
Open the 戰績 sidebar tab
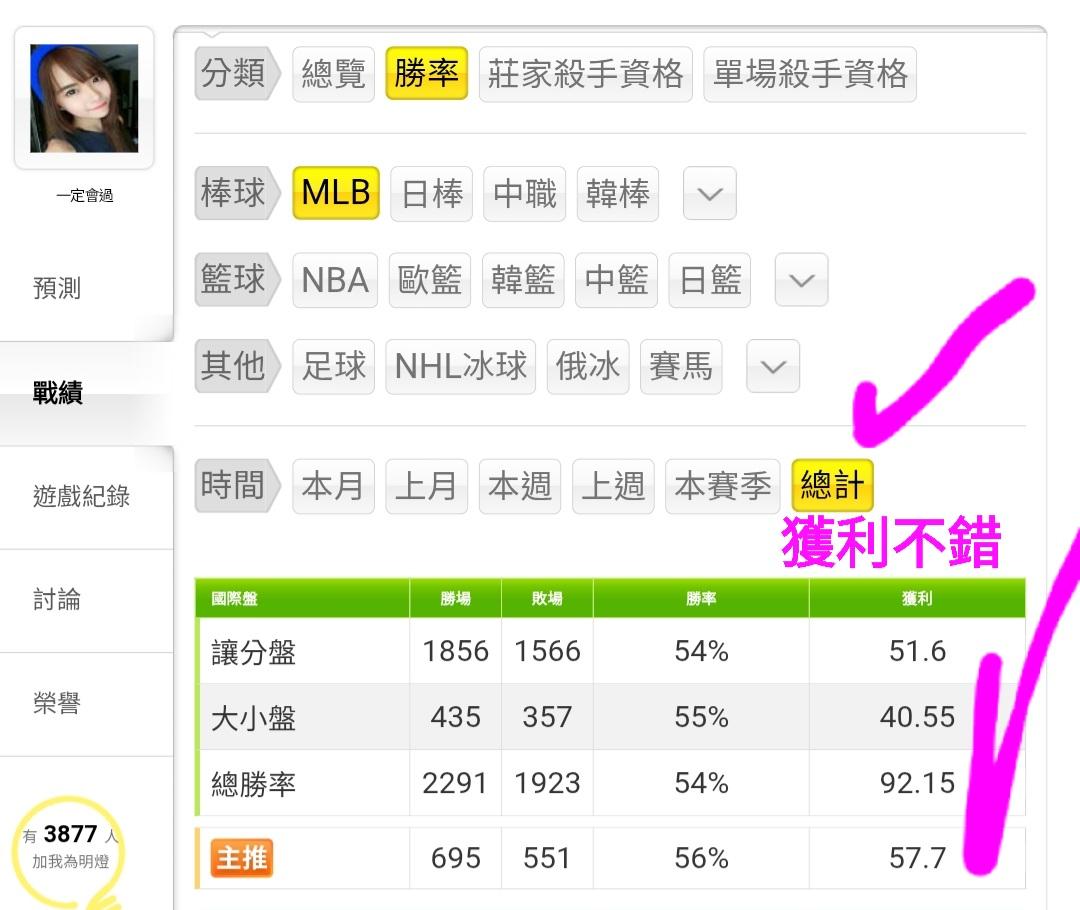[x=58, y=393]
